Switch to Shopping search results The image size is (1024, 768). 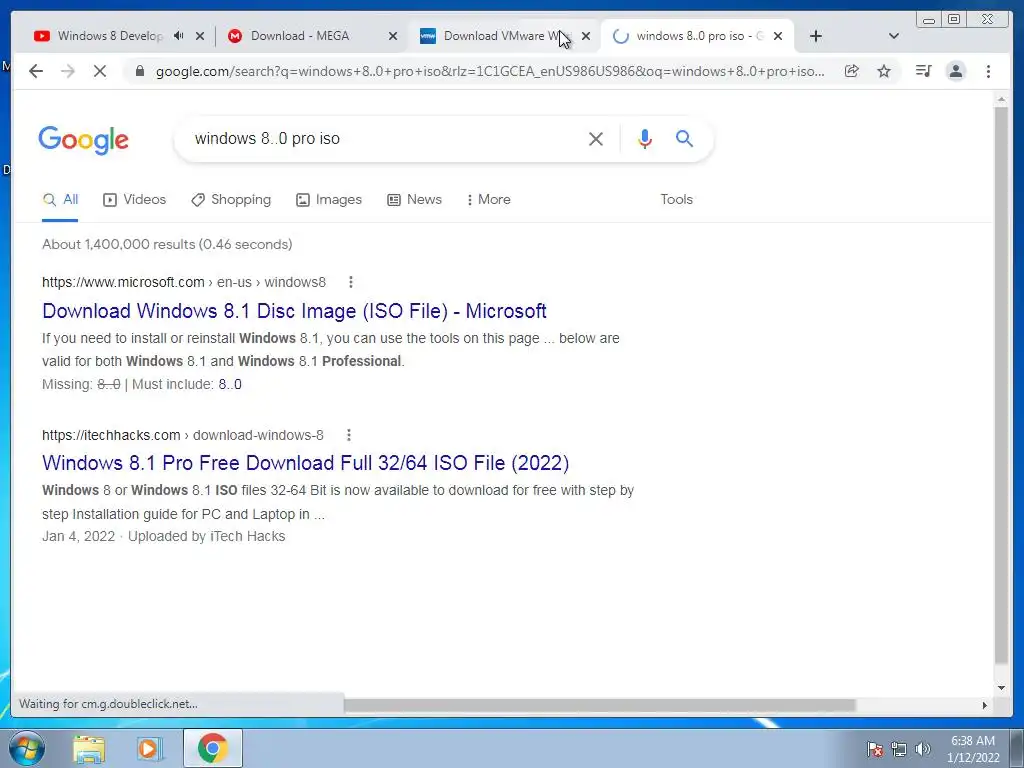pos(231,199)
